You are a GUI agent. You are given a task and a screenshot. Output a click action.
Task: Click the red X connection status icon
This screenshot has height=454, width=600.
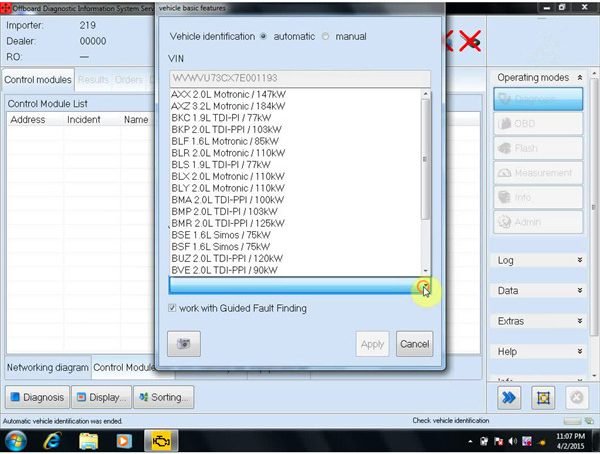click(470, 41)
